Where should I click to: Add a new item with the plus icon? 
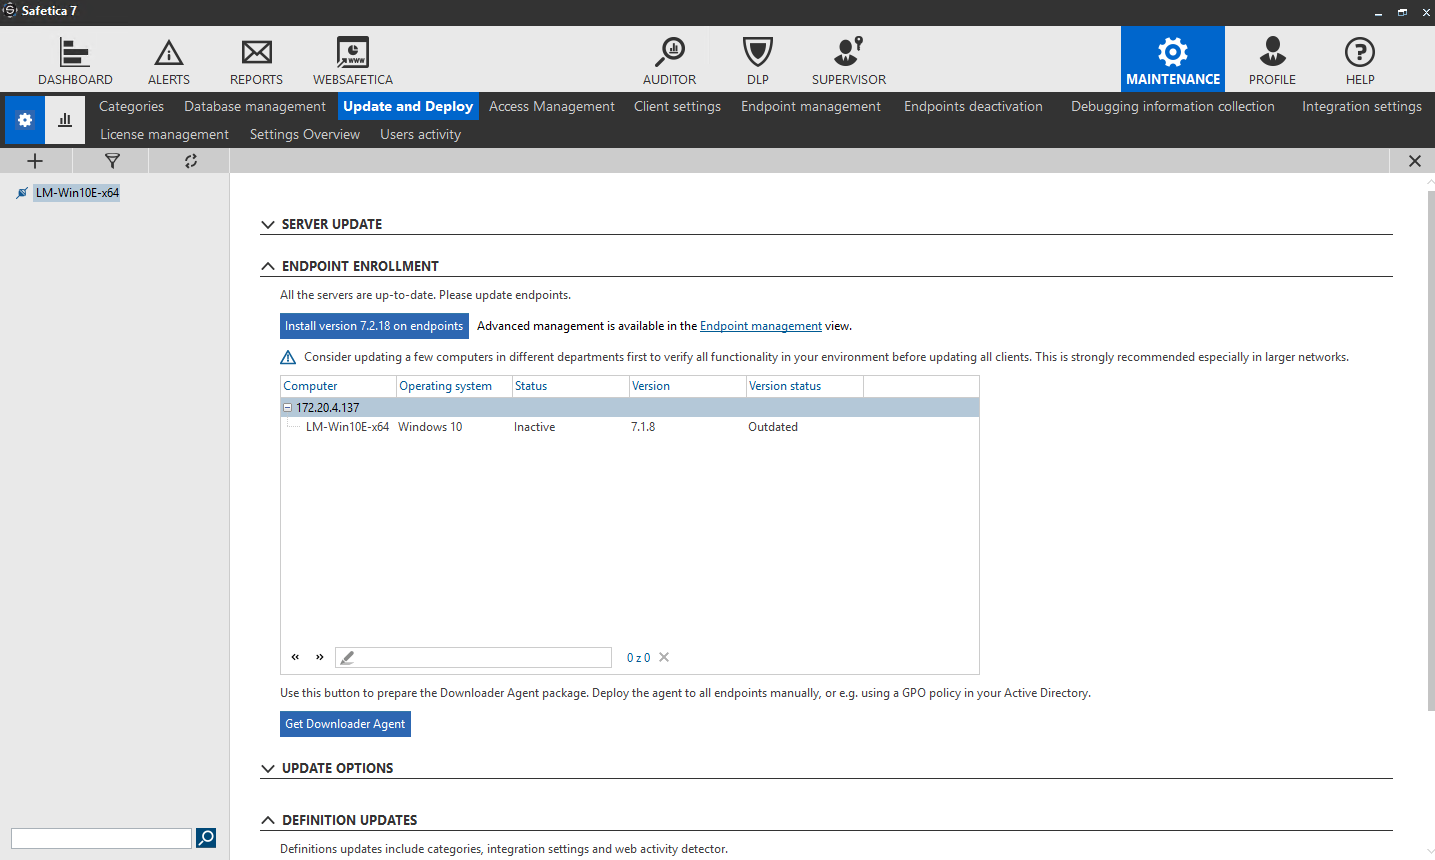coord(35,161)
